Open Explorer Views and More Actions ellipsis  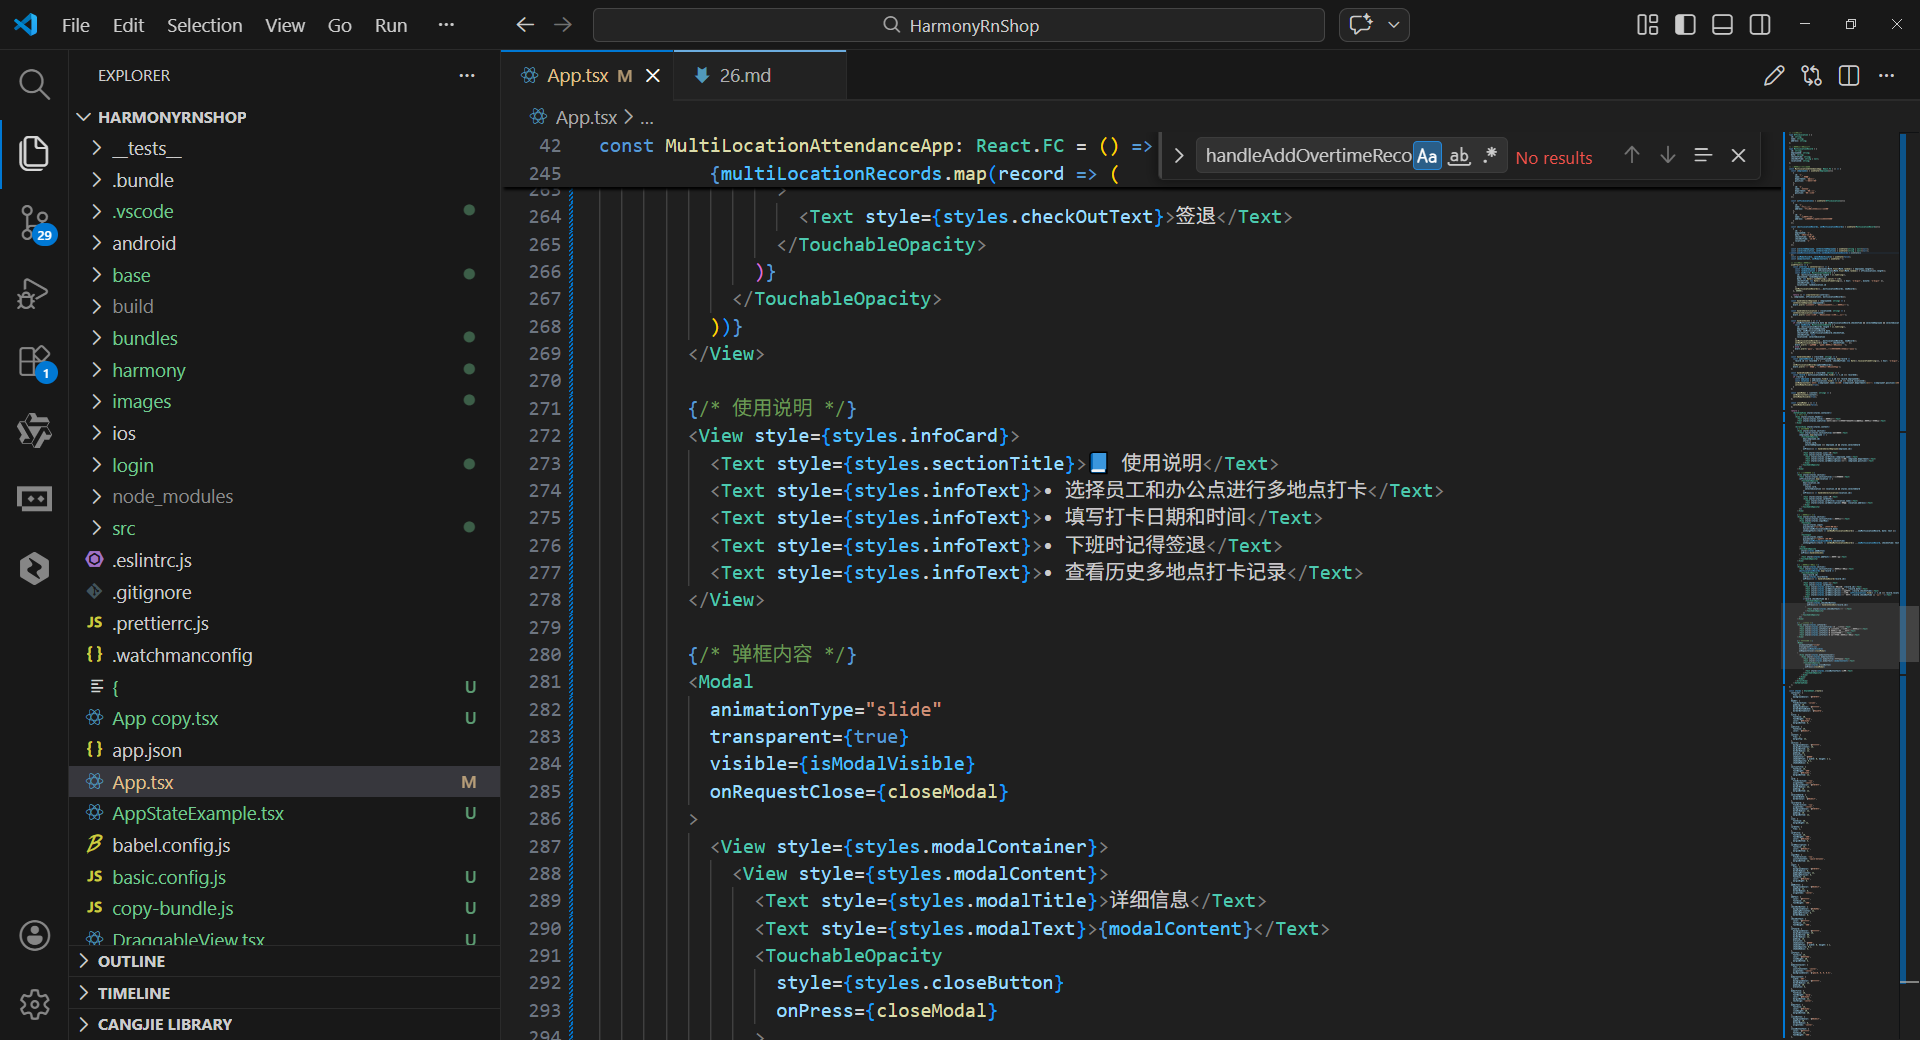(467, 76)
